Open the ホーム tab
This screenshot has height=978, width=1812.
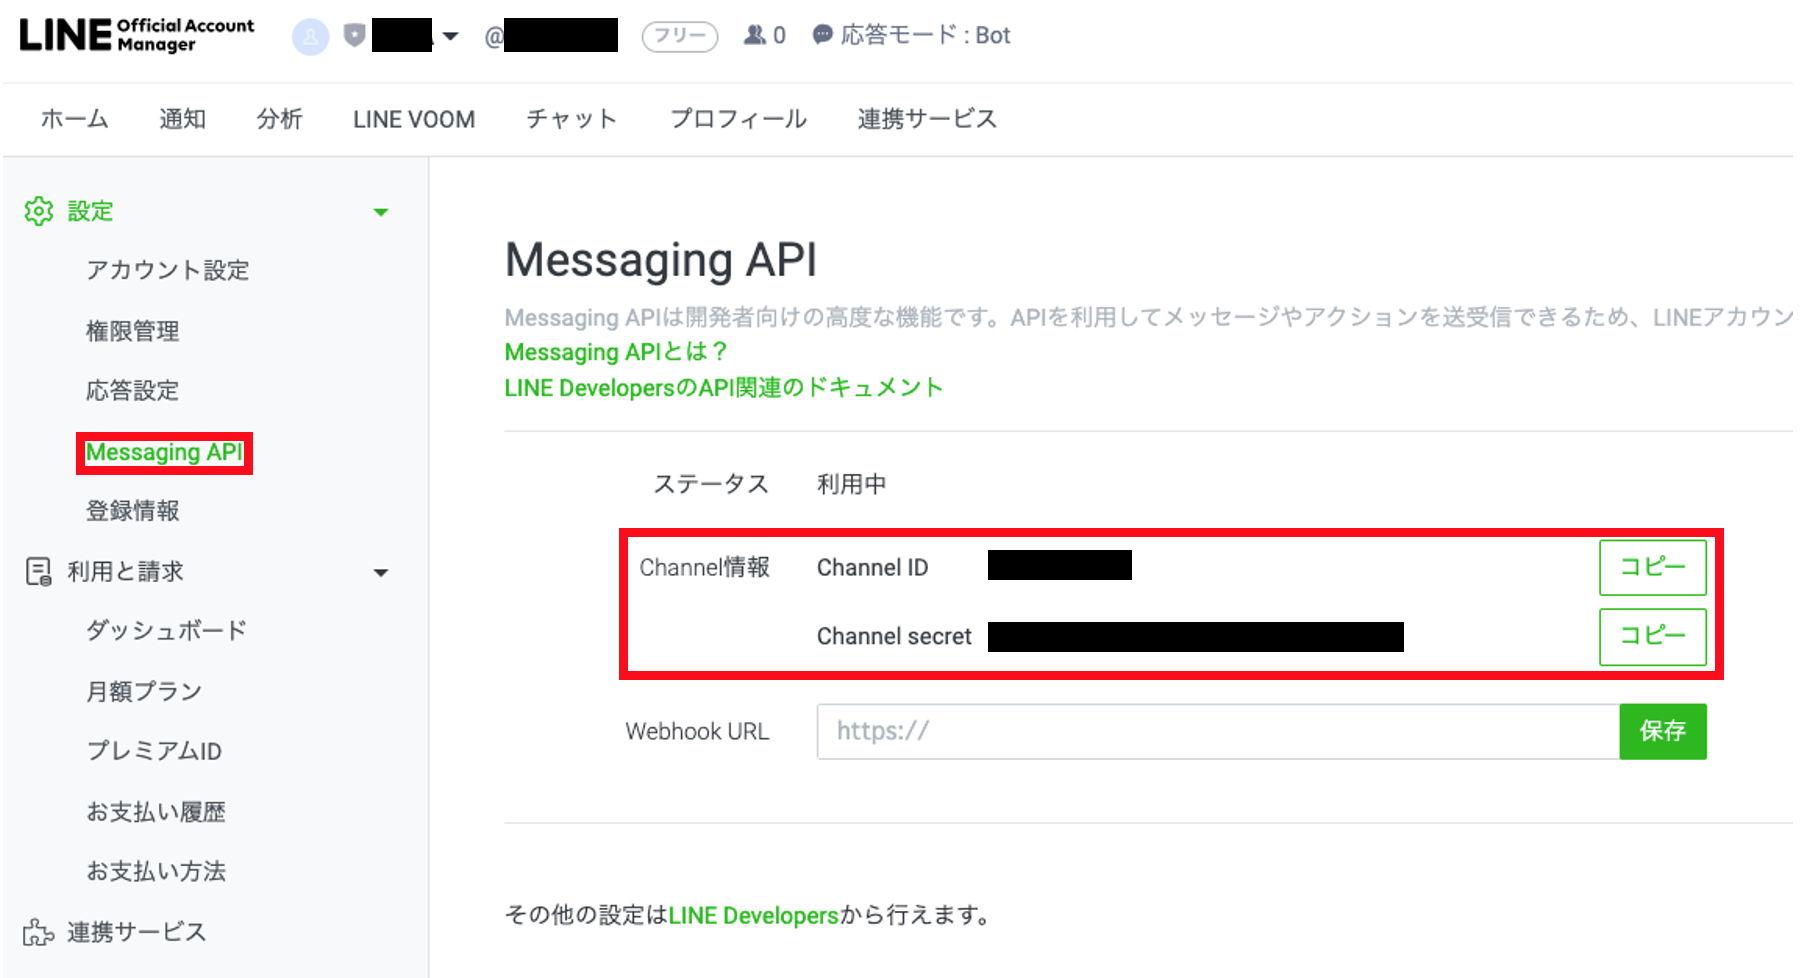pyautogui.click(x=74, y=119)
